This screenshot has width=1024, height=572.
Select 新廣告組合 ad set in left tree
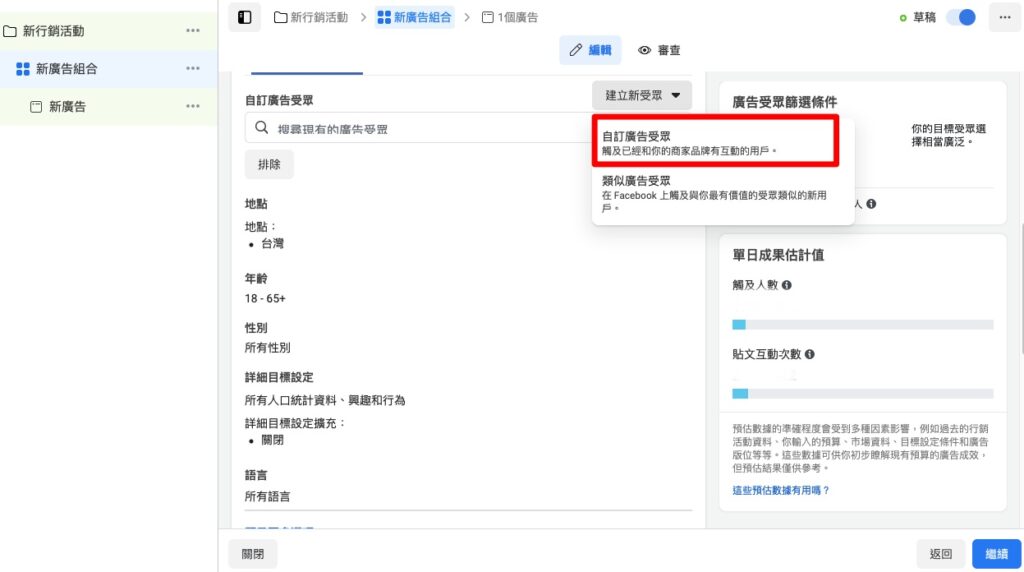tap(67, 69)
